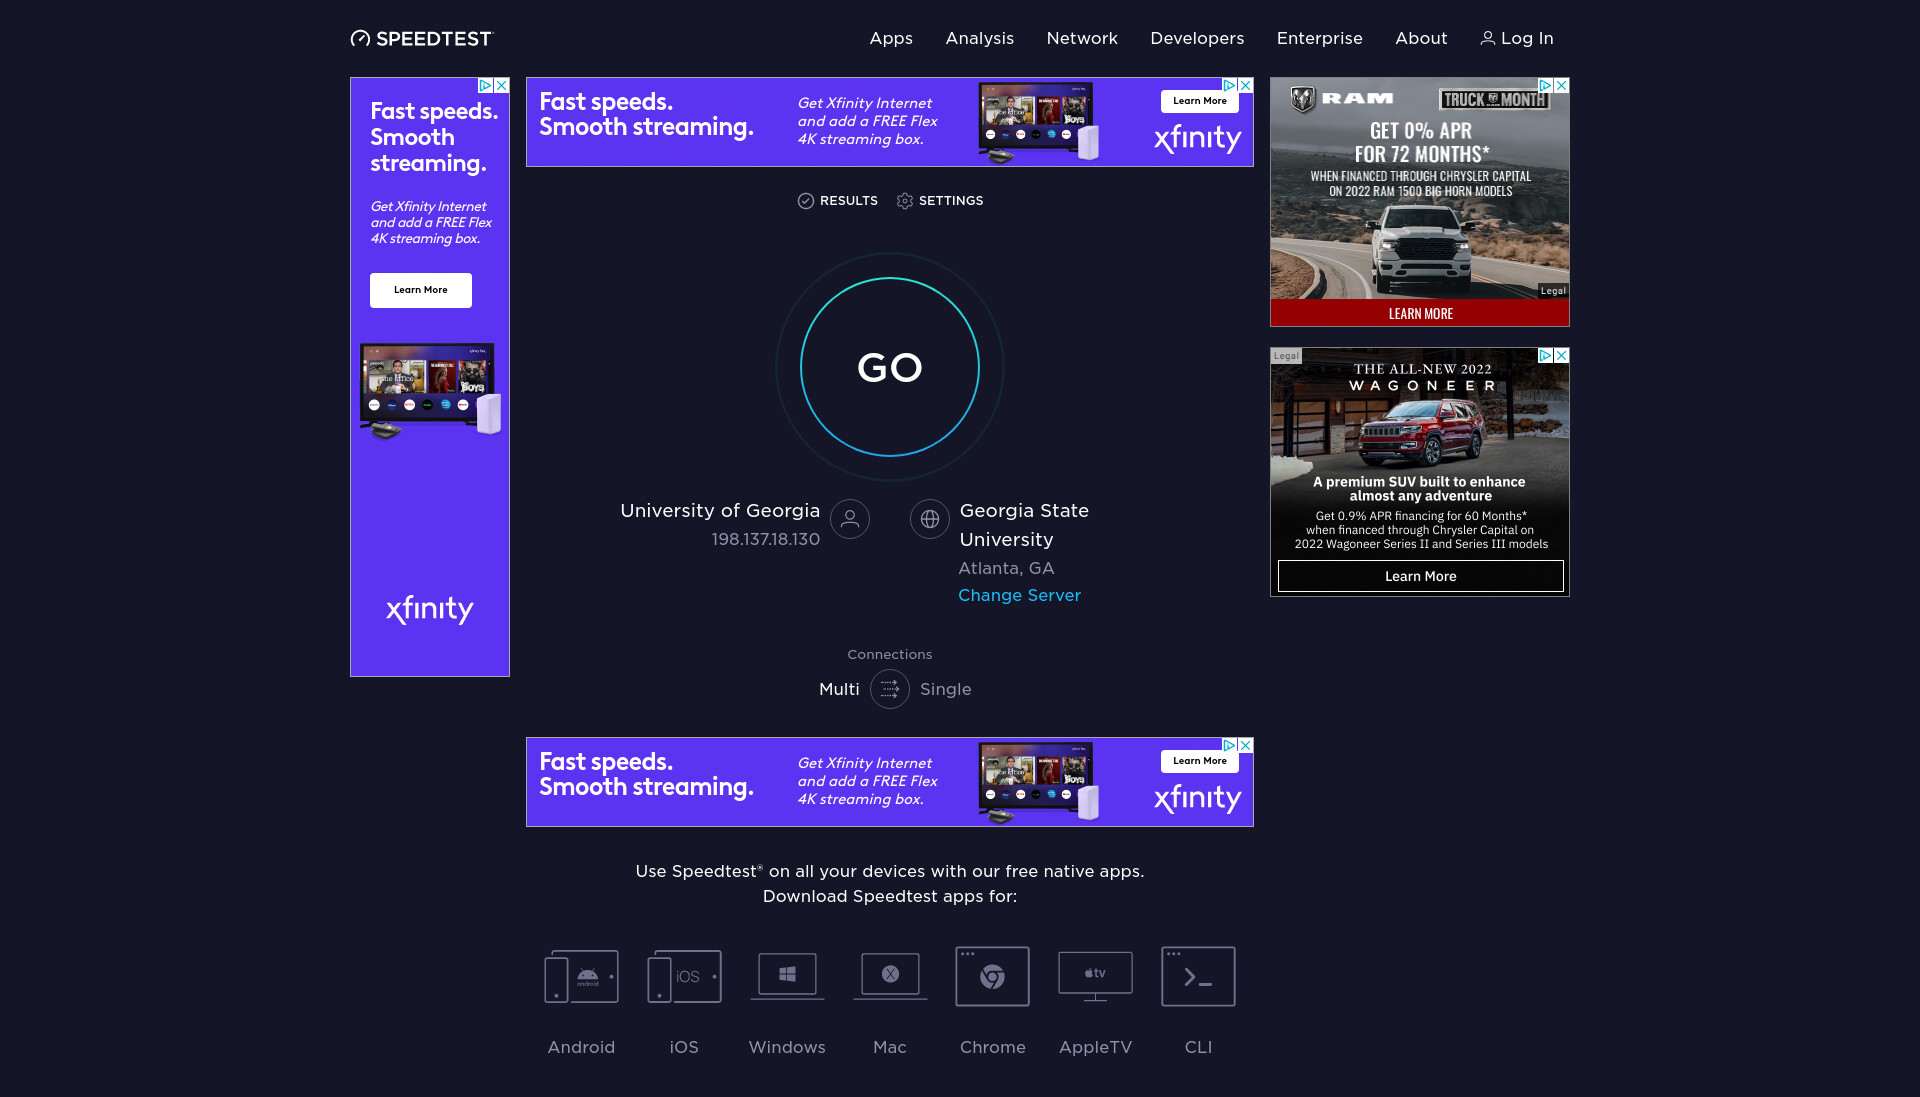Viewport: 1920px width, 1097px height.
Task: Select Multi connections
Action: tap(839, 689)
